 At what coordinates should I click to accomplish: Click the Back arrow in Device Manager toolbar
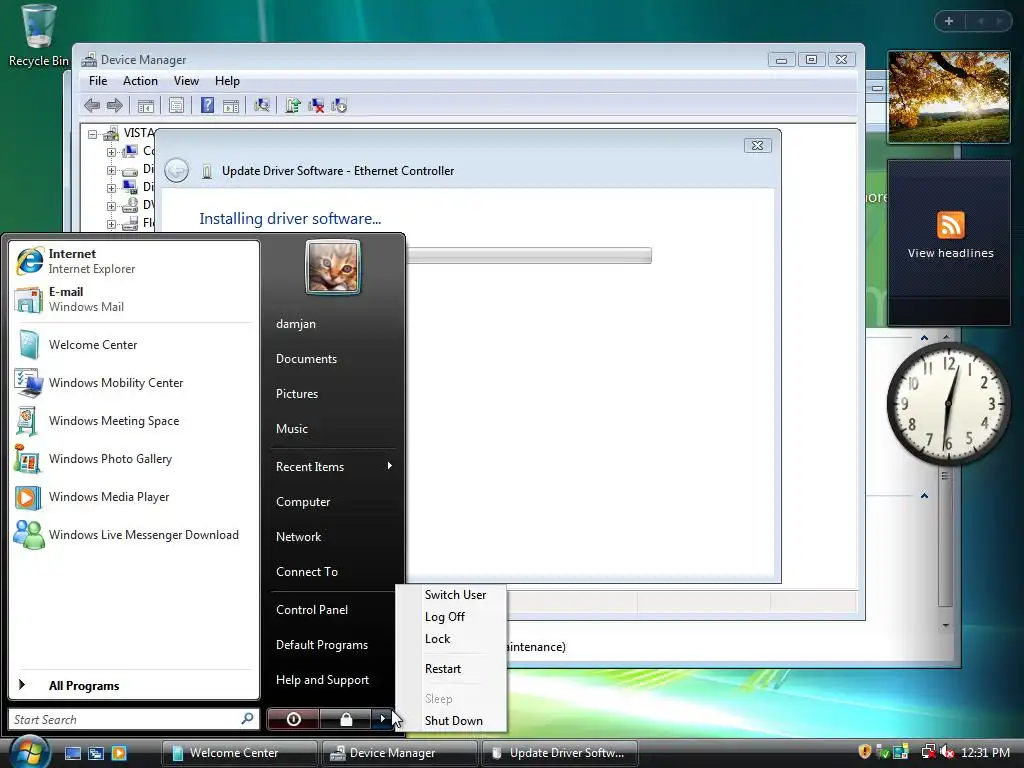pyautogui.click(x=92, y=105)
